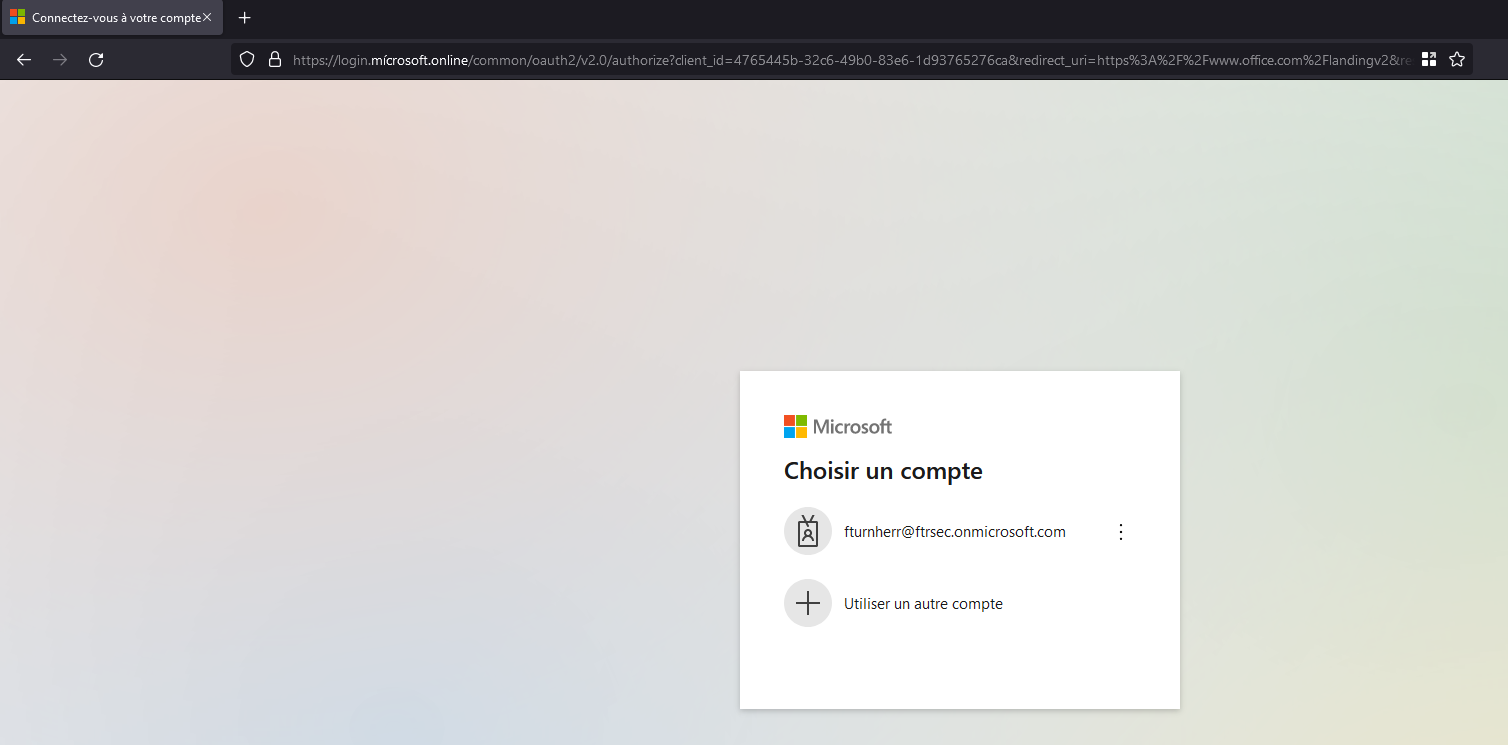The image size is (1508, 745).
Task: Click the Microsoft logo
Action: (x=838, y=427)
